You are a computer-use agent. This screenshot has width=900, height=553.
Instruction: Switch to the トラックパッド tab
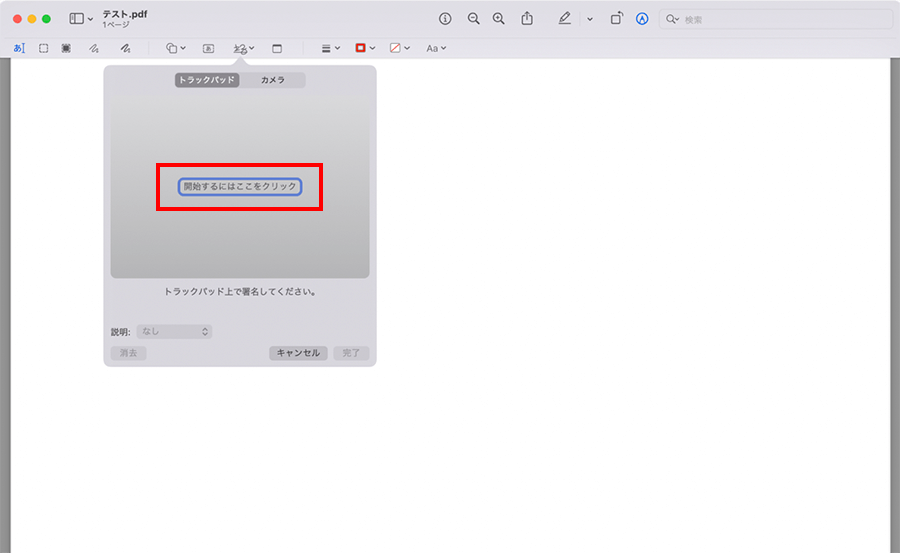[207, 80]
